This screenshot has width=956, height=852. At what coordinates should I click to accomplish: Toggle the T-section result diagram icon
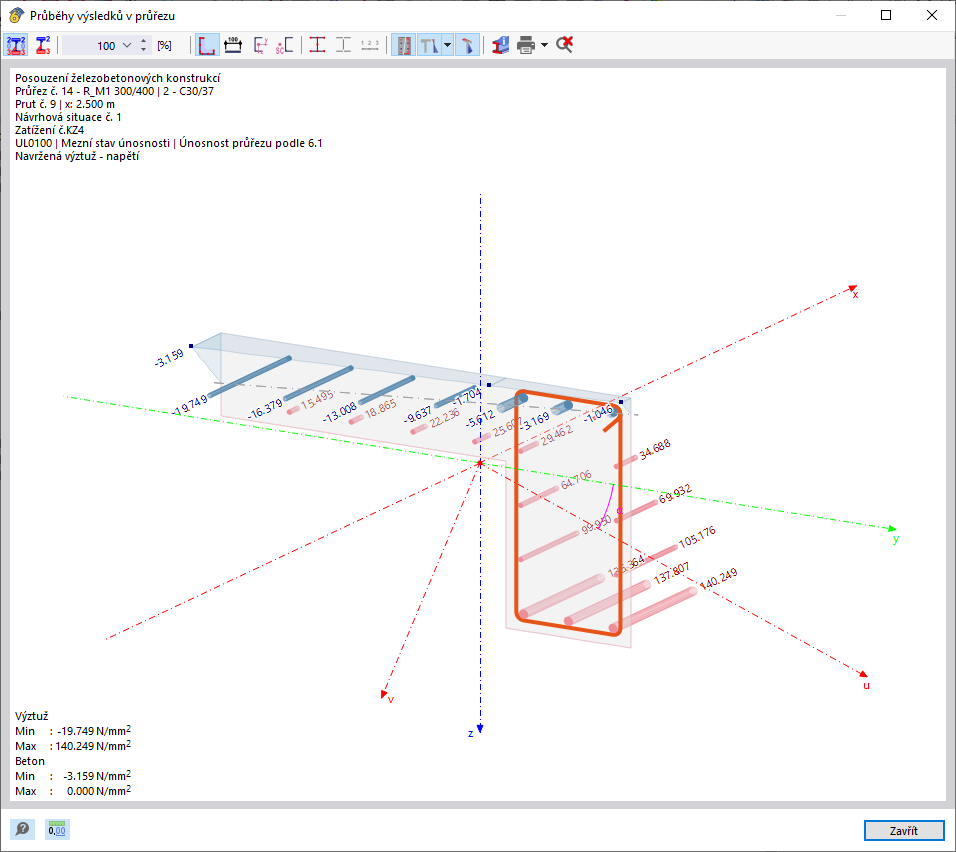(x=429, y=45)
